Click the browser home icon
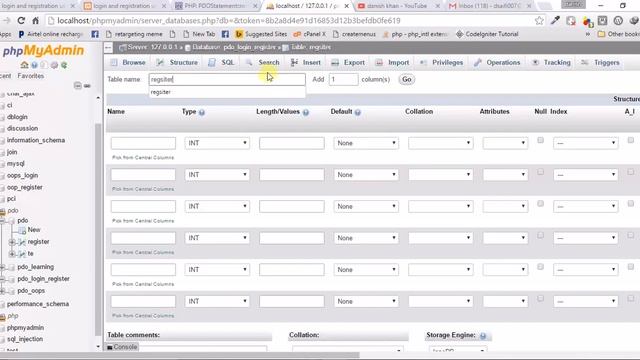Screen dimensions: 640x360 coord(36,20)
